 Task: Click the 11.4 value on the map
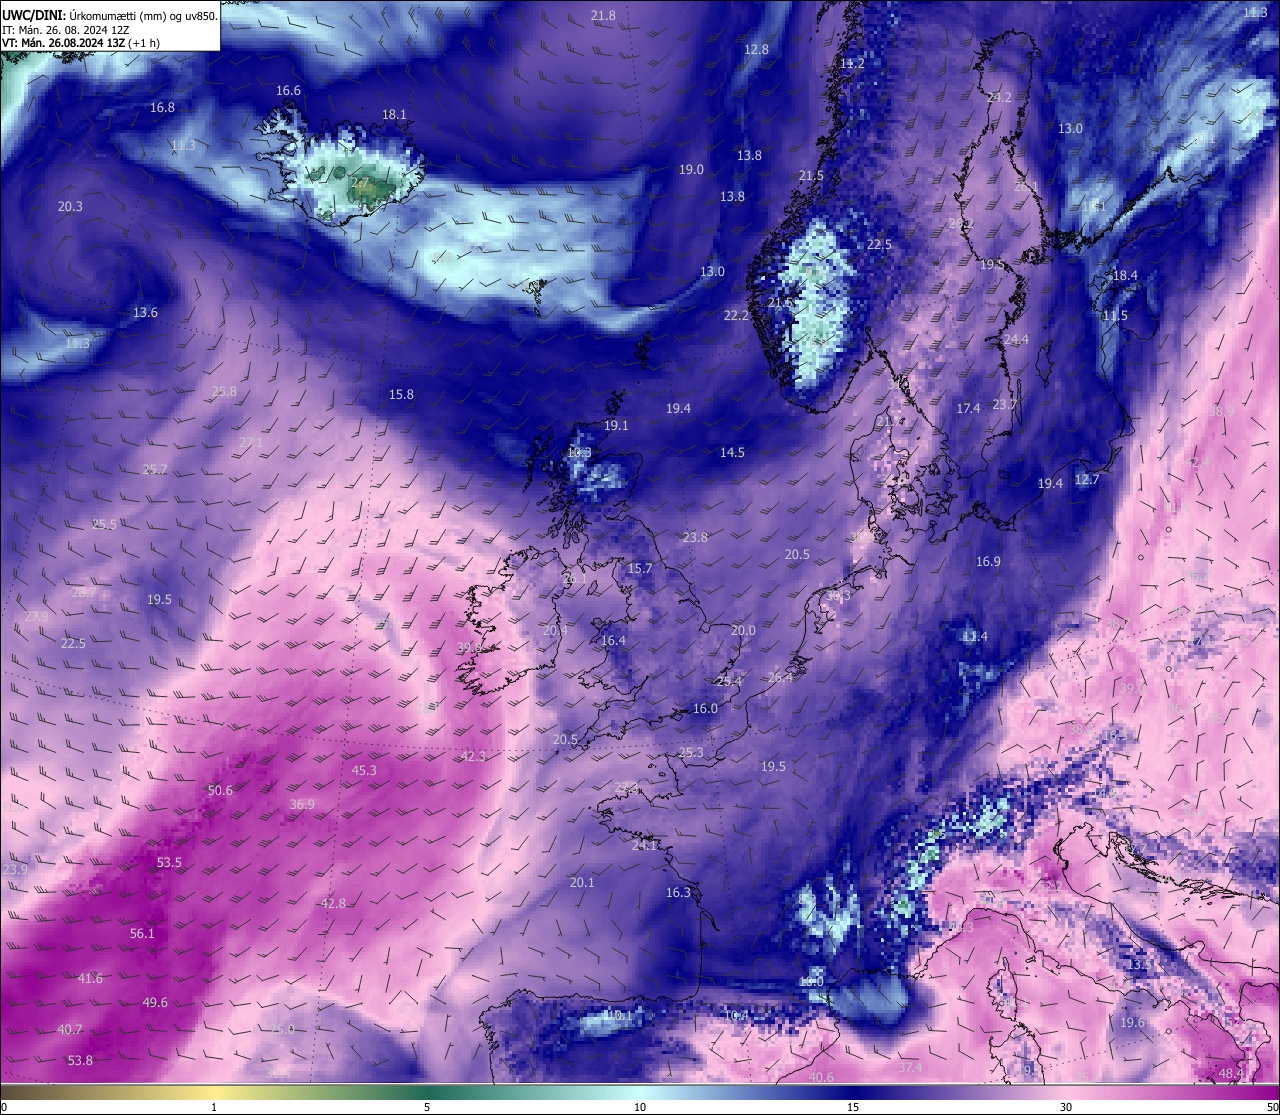[x=974, y=637]
